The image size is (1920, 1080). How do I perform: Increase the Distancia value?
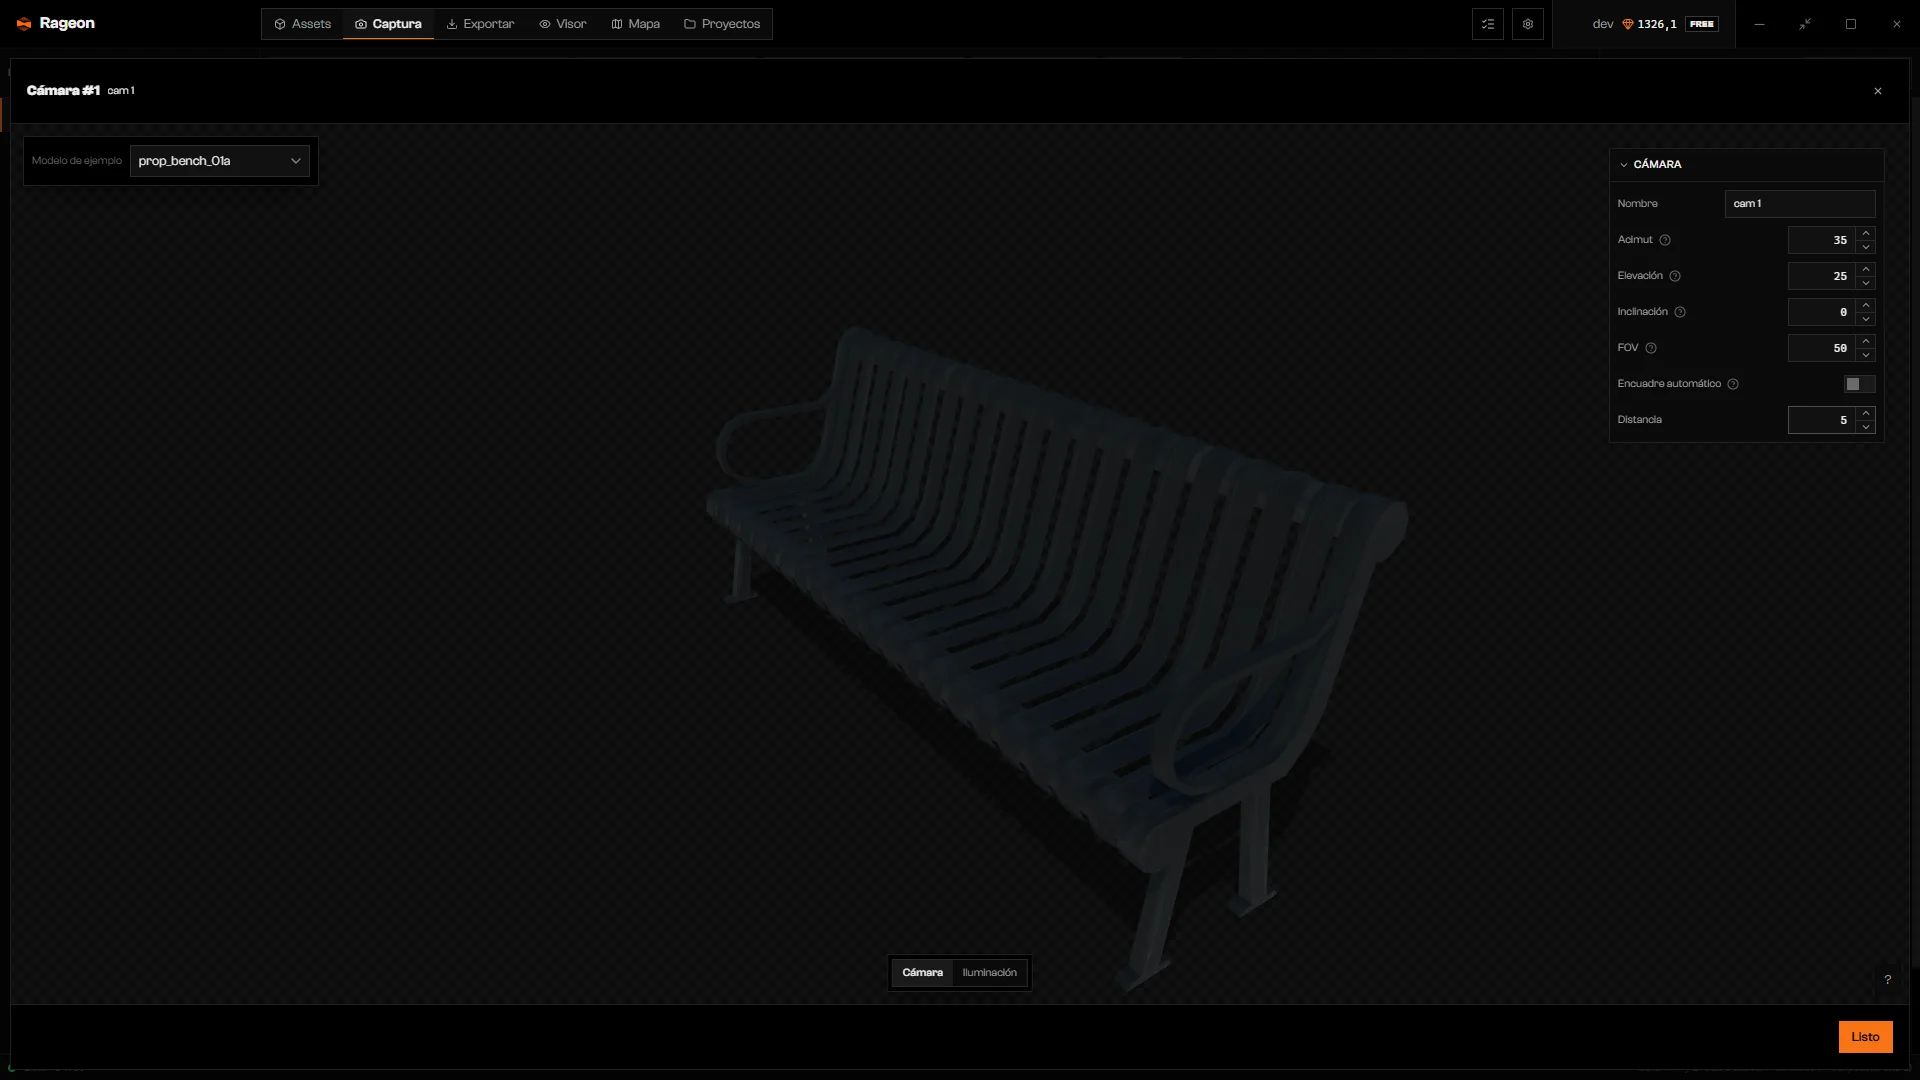point(1866,413)
